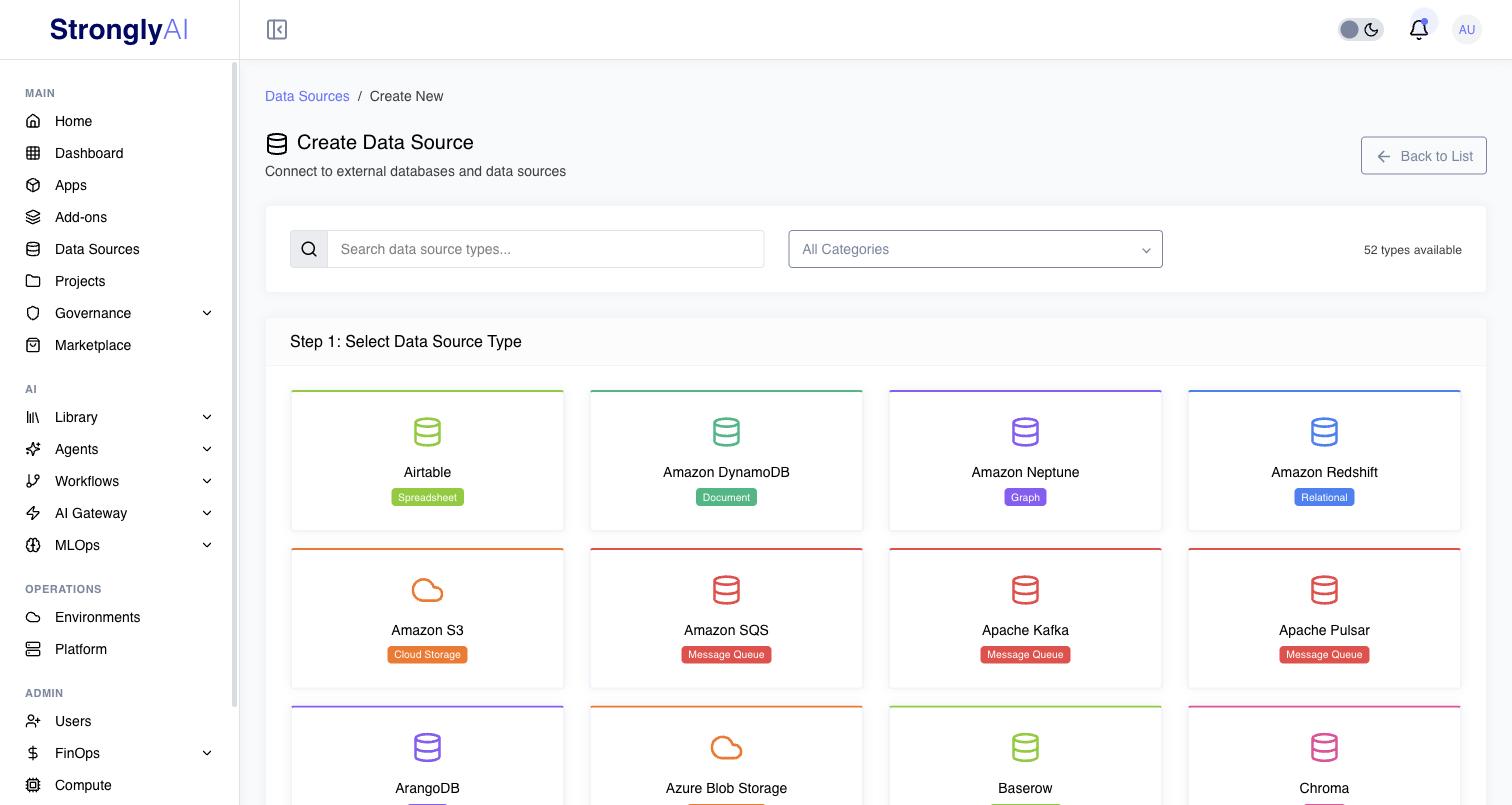Click the Chroma database icon
The height and width of the screenshot is (805, 1512).
pyautogui.click(x=1324, y=748)
